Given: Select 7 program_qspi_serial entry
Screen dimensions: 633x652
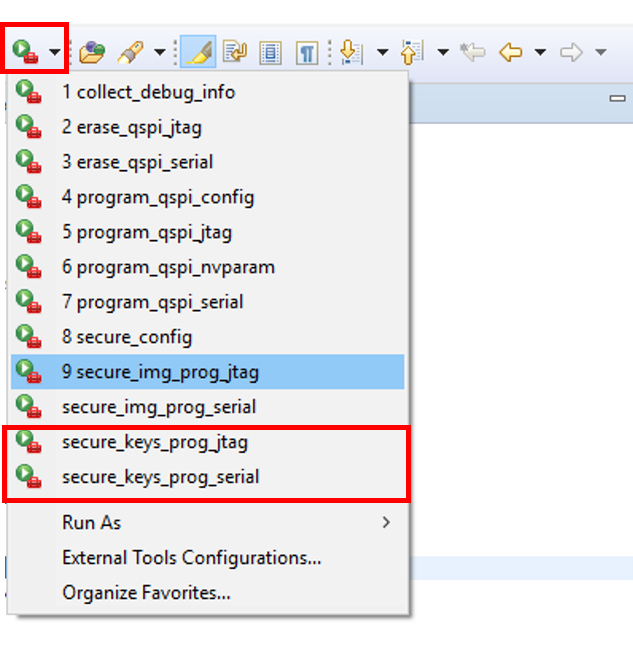Looking at the screenshot, I should [208, 302].
